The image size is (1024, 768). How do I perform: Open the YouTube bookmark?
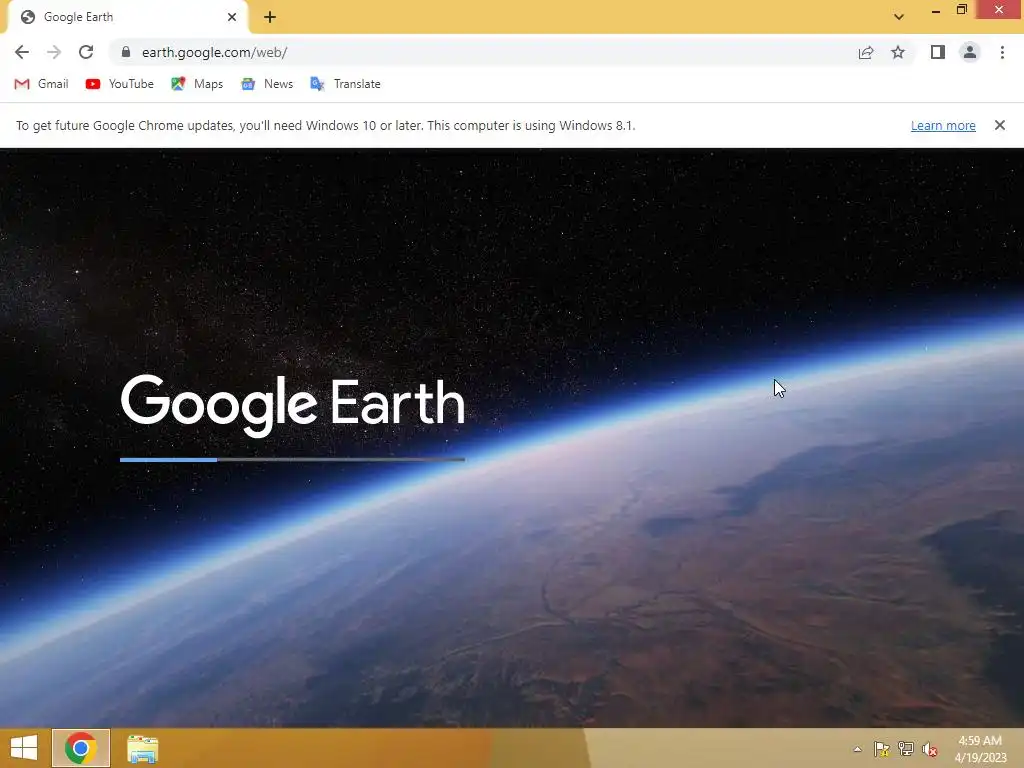(x=120, y=84)
